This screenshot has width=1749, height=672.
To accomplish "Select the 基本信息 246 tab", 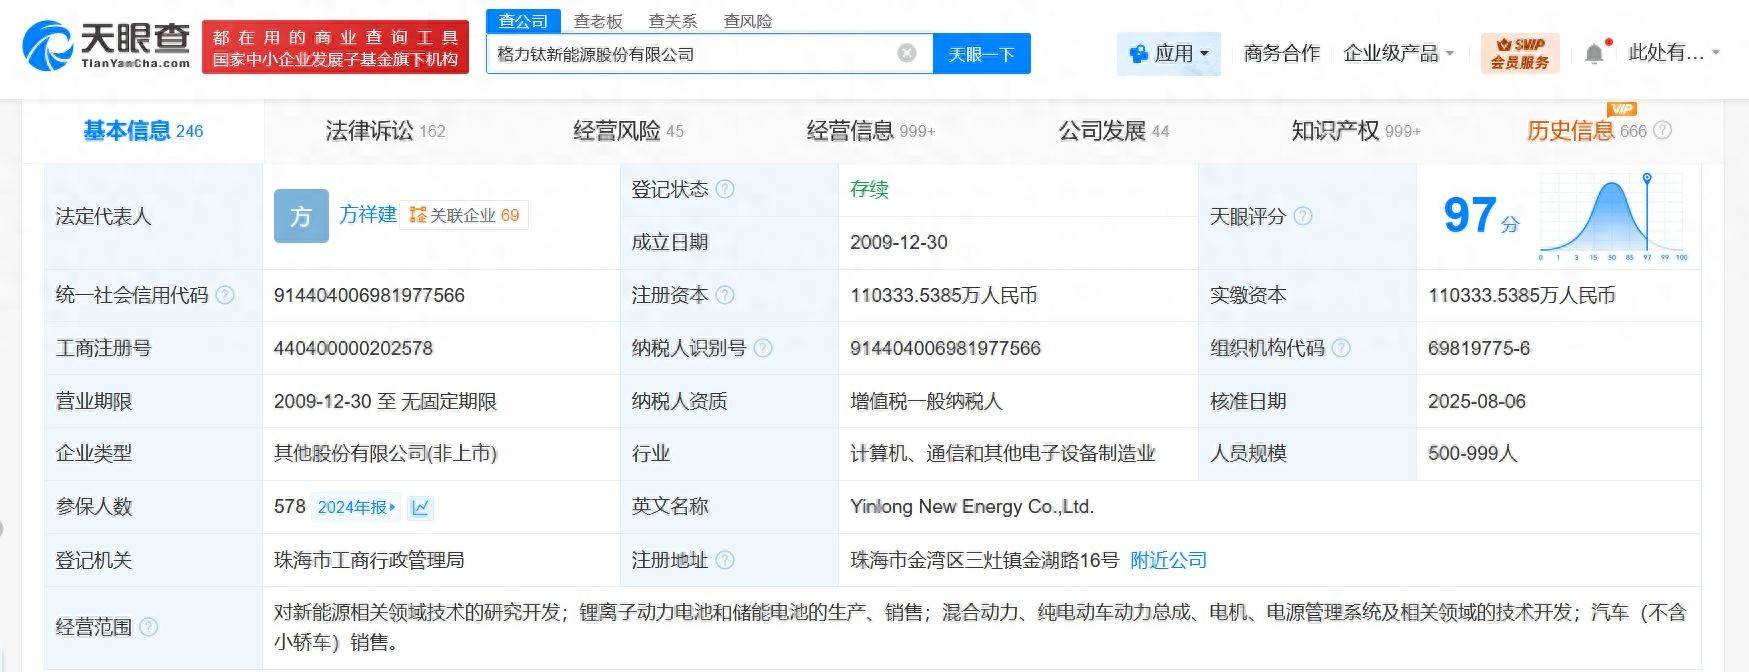I will 143,131.
